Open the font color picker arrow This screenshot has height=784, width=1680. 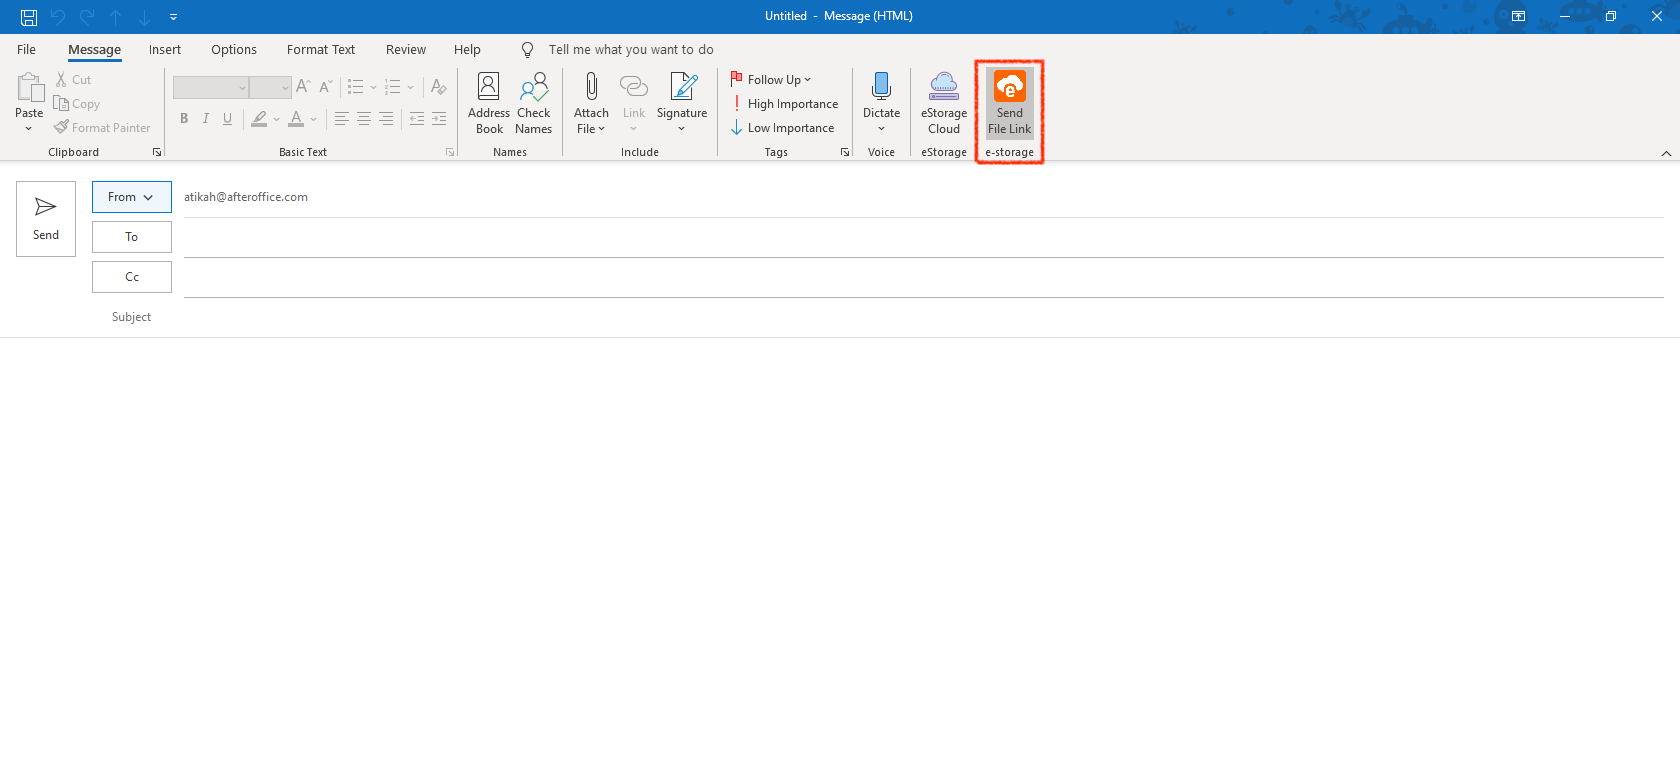314,119
